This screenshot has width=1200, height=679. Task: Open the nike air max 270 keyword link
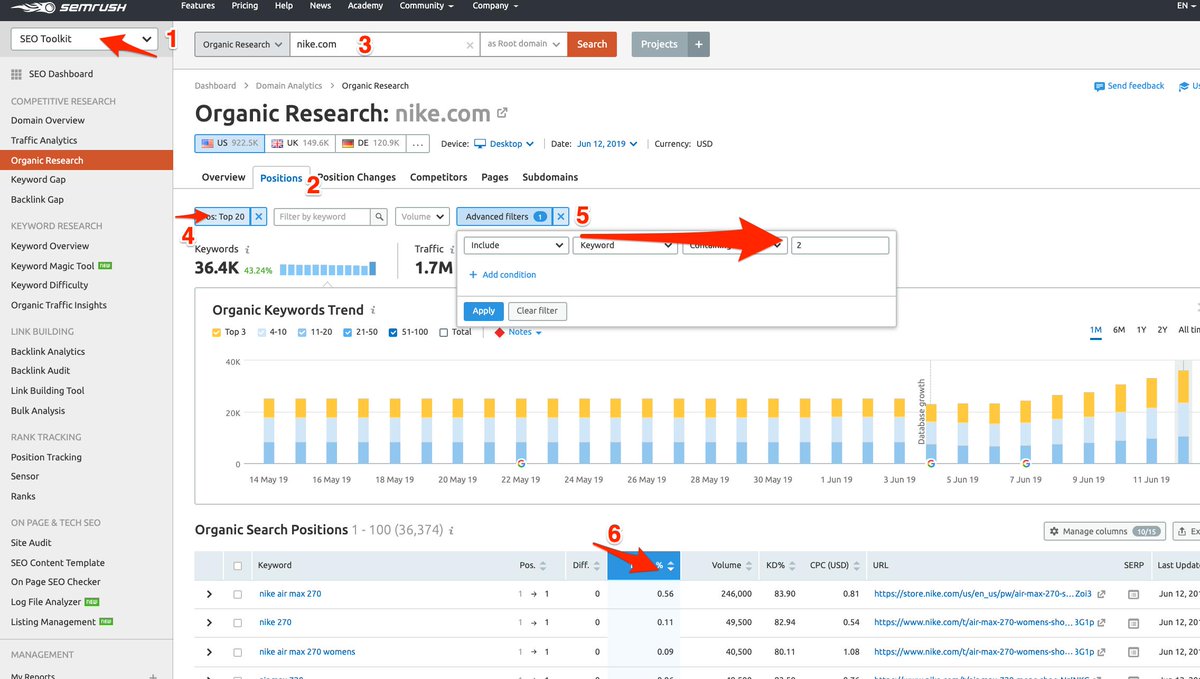click(290, 594)
